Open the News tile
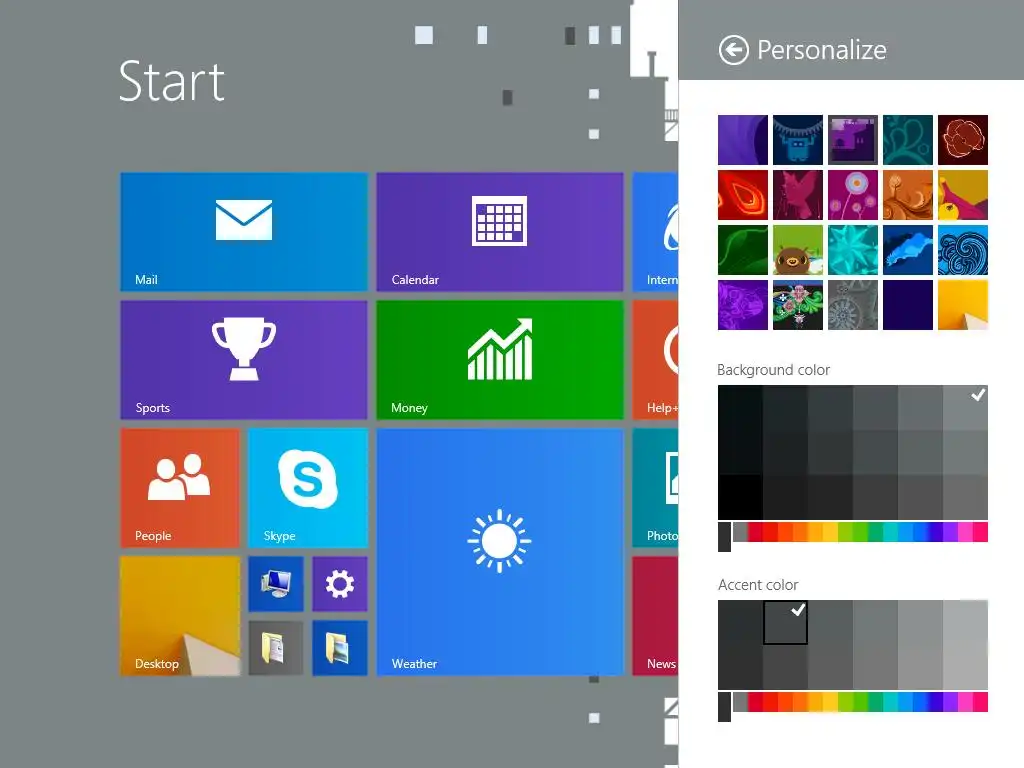Viewport: 1024px width, 768px height. pos(655,616)
